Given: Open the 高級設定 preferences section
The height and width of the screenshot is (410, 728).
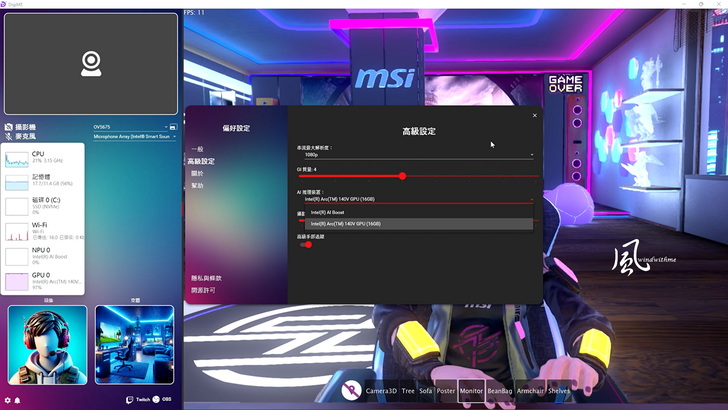Looking at the screenshot, I should click(x=201, y=161).
